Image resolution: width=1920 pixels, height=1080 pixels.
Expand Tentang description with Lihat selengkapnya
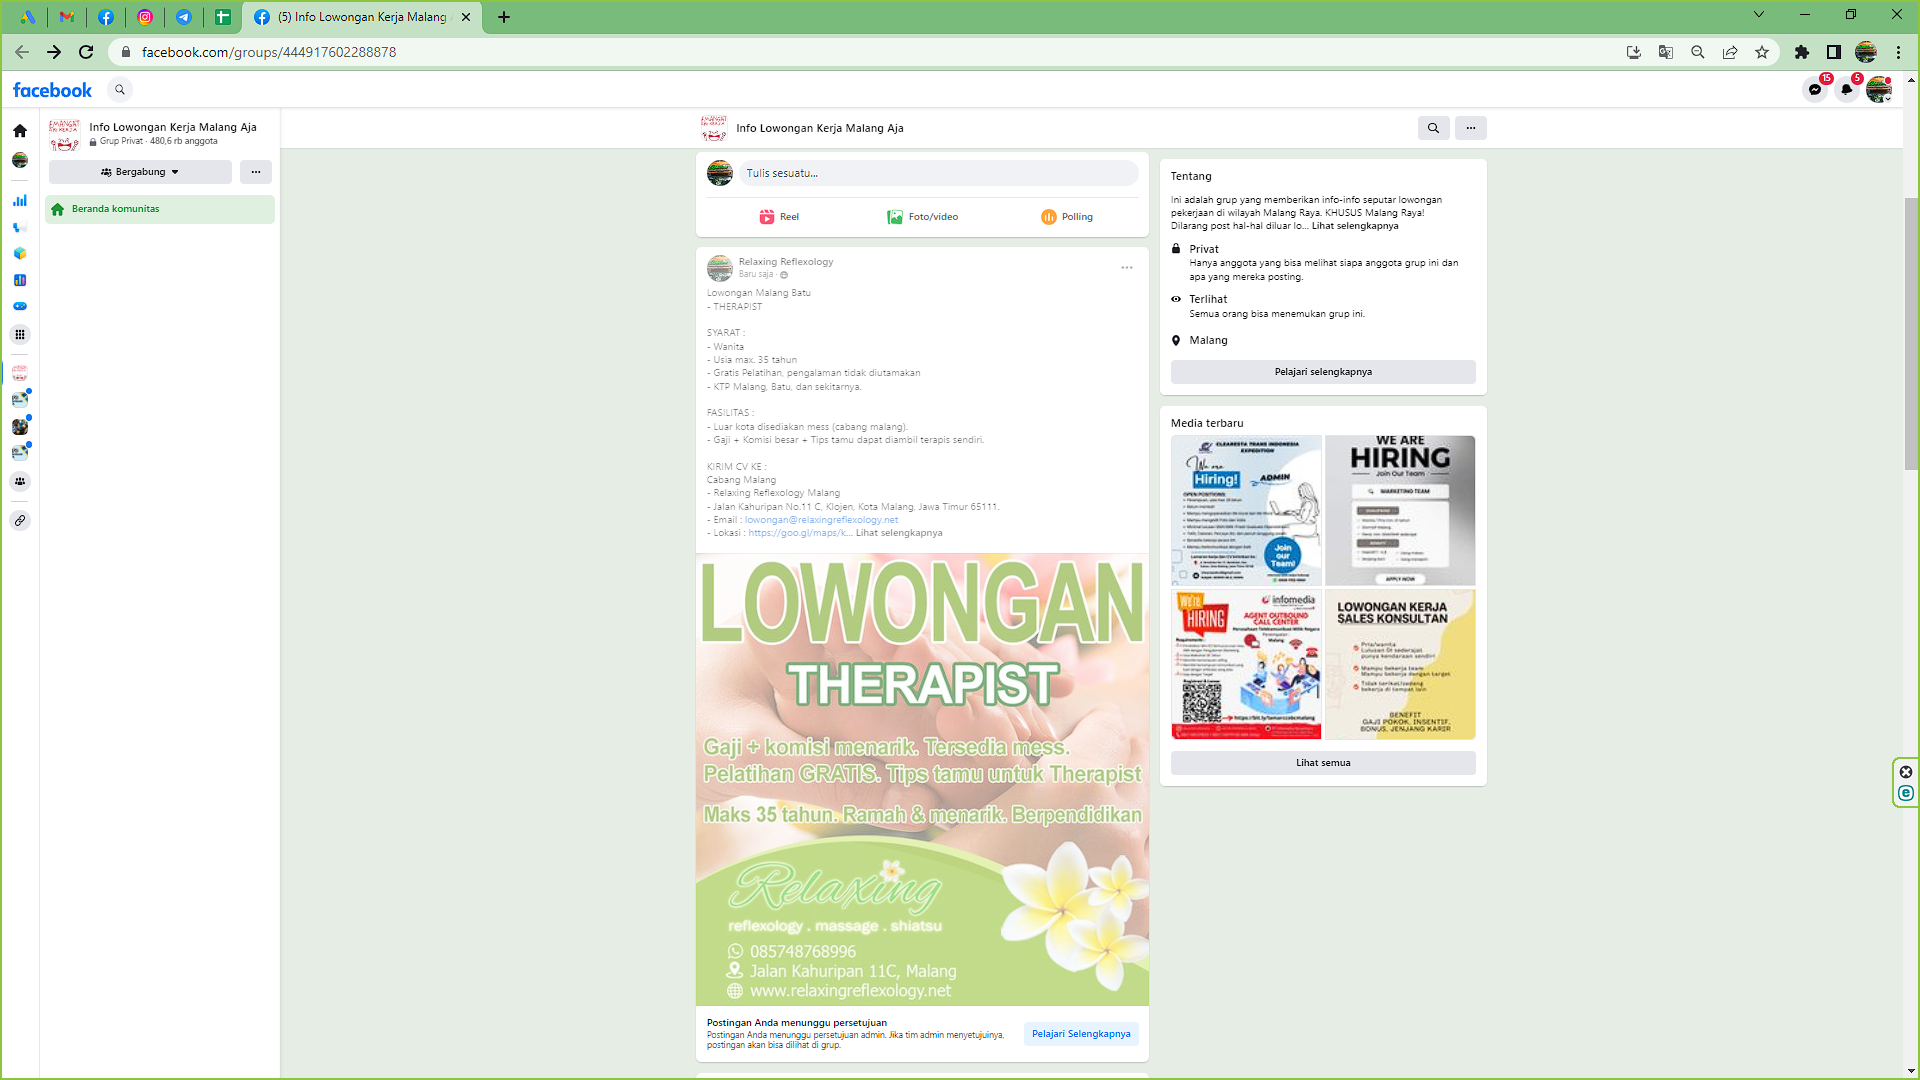(x=1355, y=226)
